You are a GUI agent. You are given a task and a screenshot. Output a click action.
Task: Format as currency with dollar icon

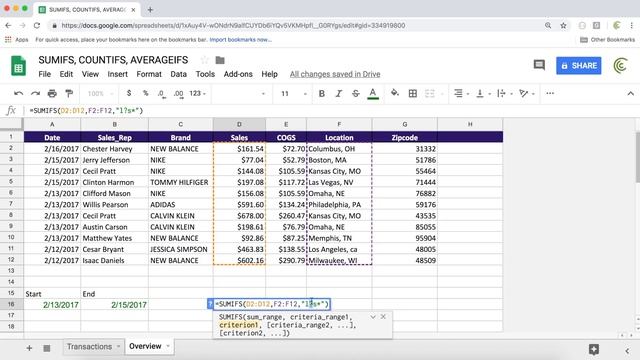[129, 93]
